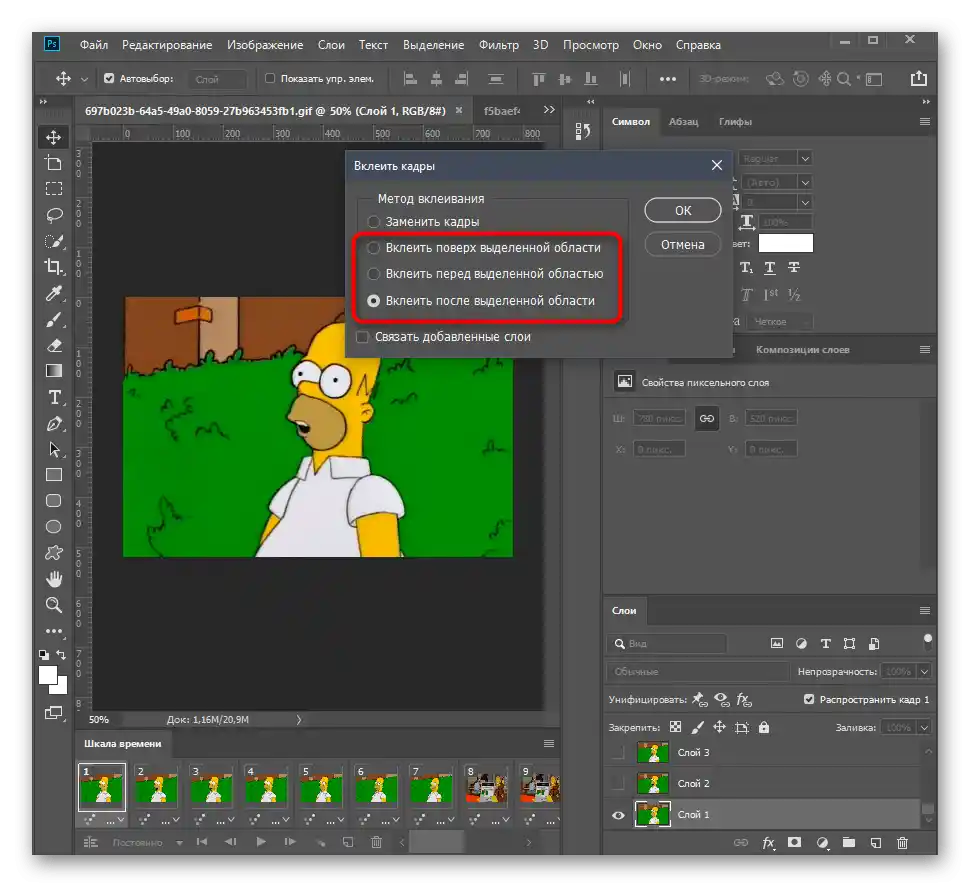Viewport: 970px width, 887px height.
Task: Select the Eyedropper tool
Action: pos(54,293)
